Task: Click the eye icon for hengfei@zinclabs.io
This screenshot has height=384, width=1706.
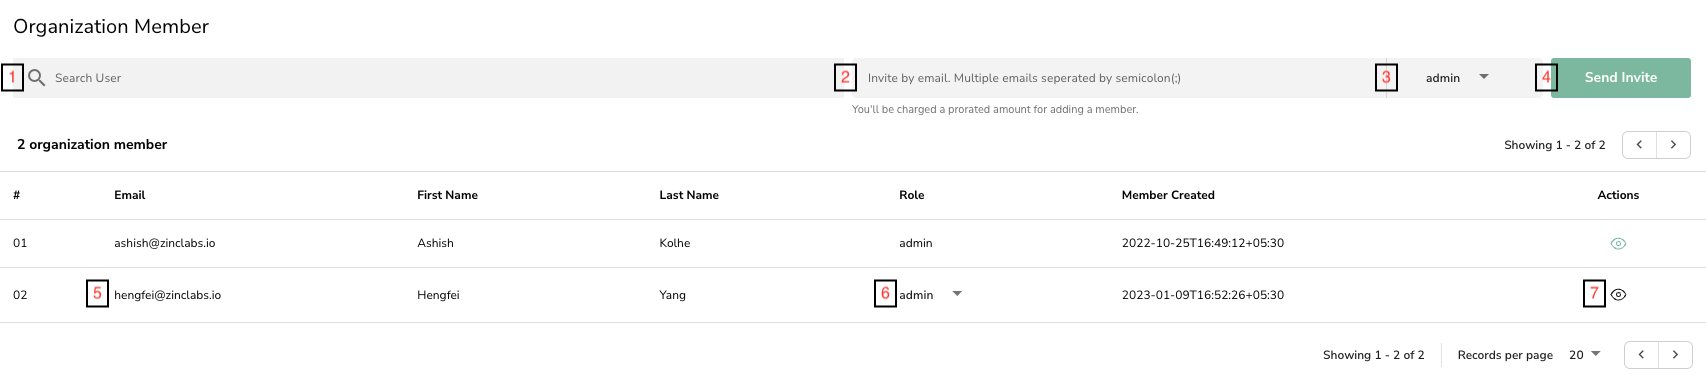Action: click(x=1618, y=295)
